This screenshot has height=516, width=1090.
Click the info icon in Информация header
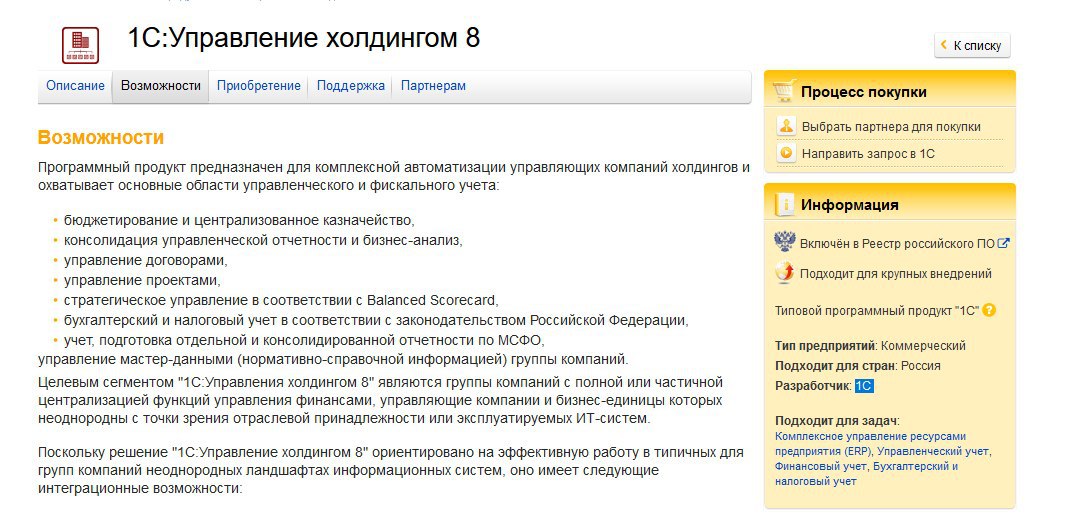point(784,204)
